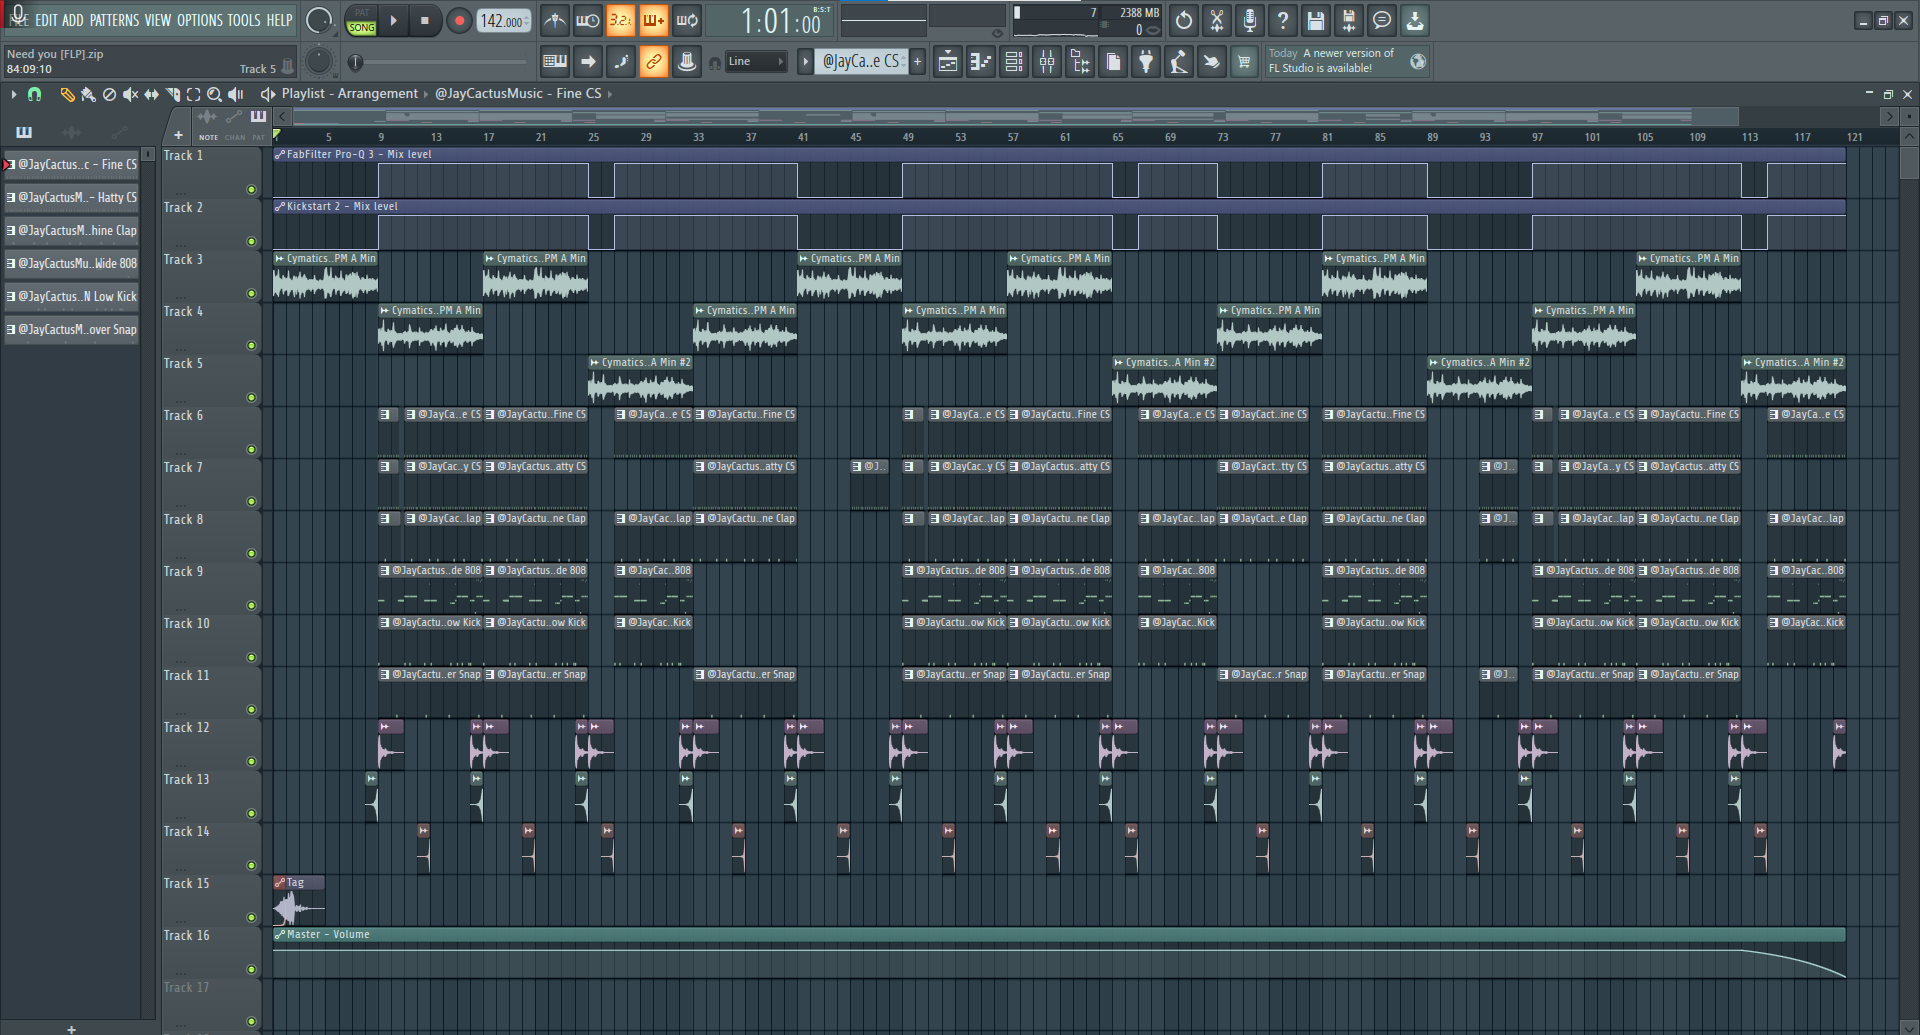Click the metronome icon
Viewport: 1920px width, 1035px height.
(555, 20)
